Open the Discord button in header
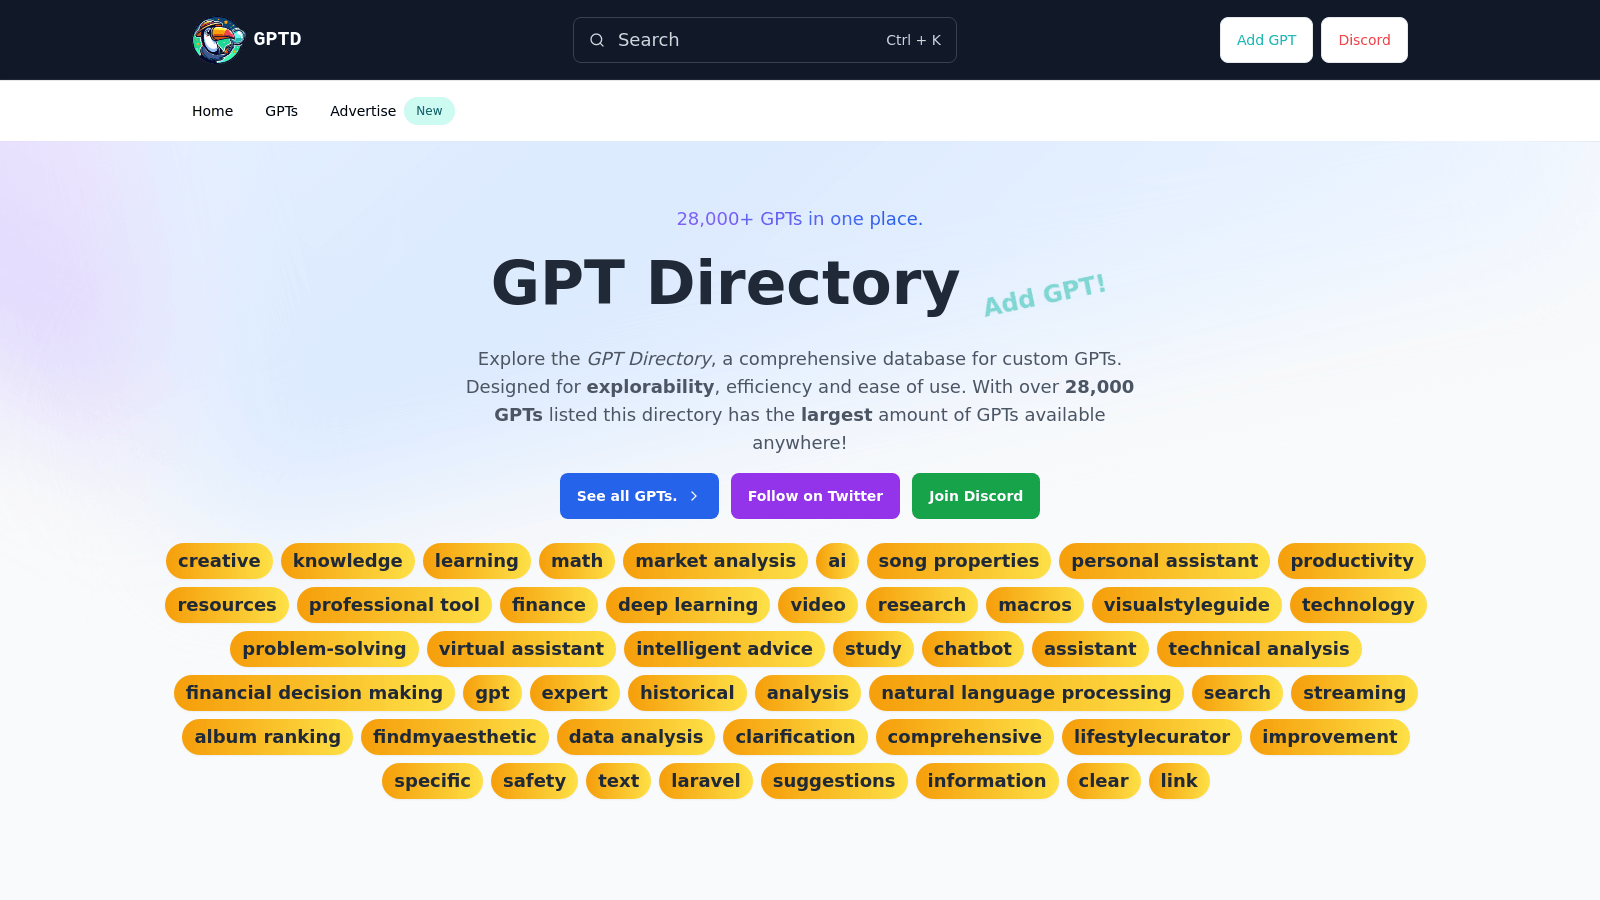Viewport: 1600px width, 900px height. pyautogui.click(x=1364, y=40)
